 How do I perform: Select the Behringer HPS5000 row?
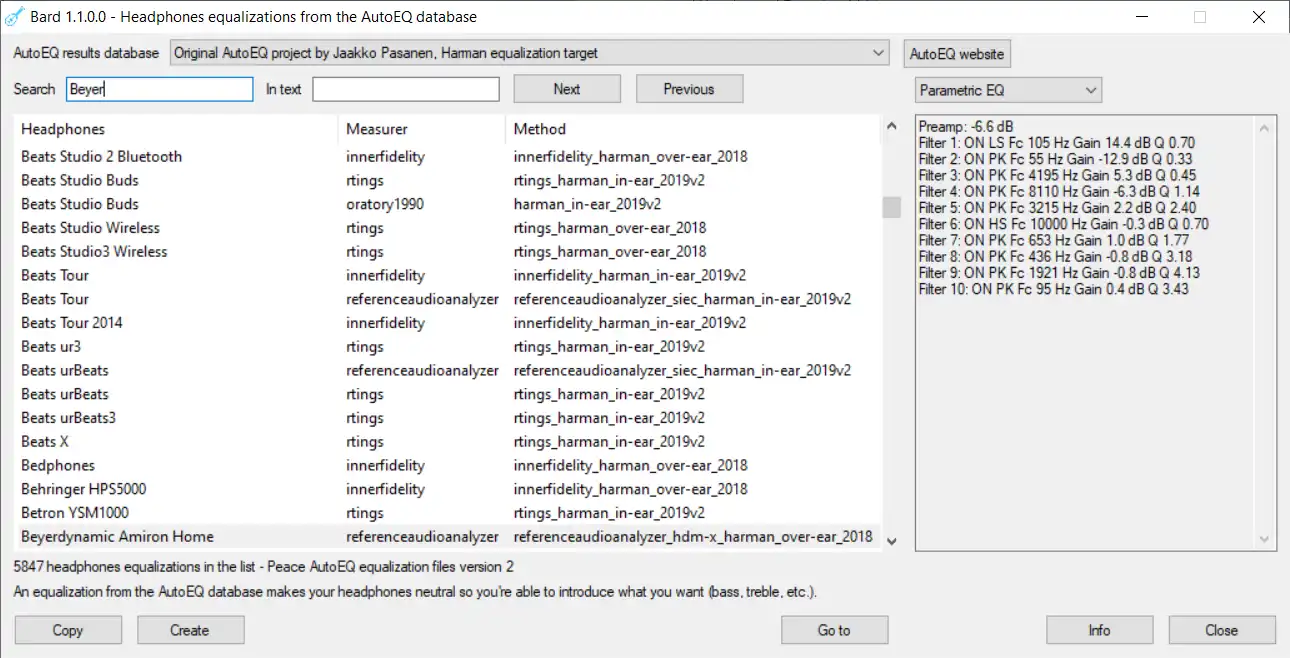pos(448,489)
